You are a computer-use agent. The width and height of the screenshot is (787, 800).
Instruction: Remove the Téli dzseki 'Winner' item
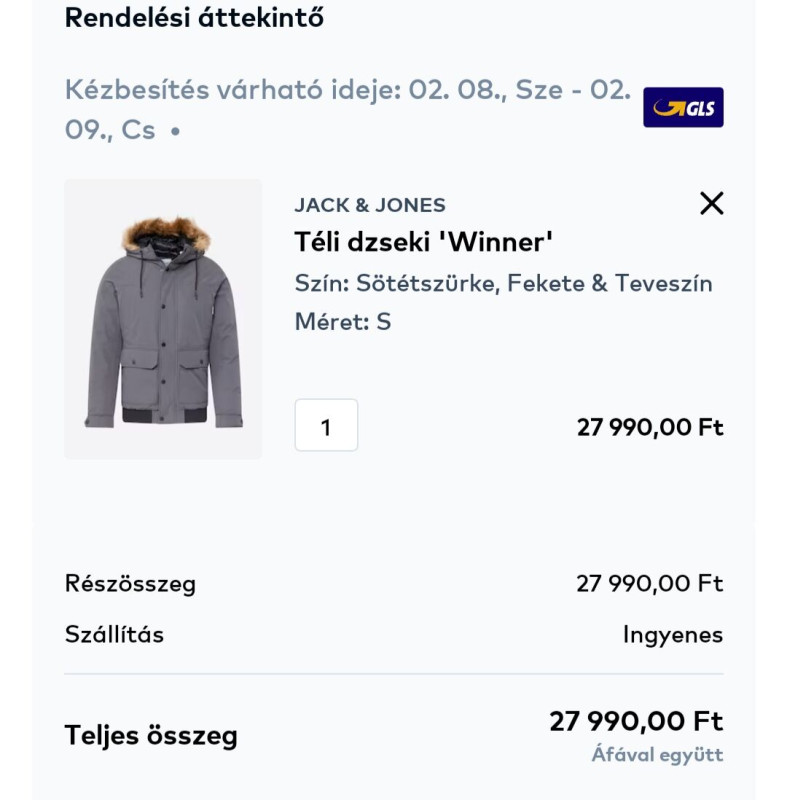711,204
